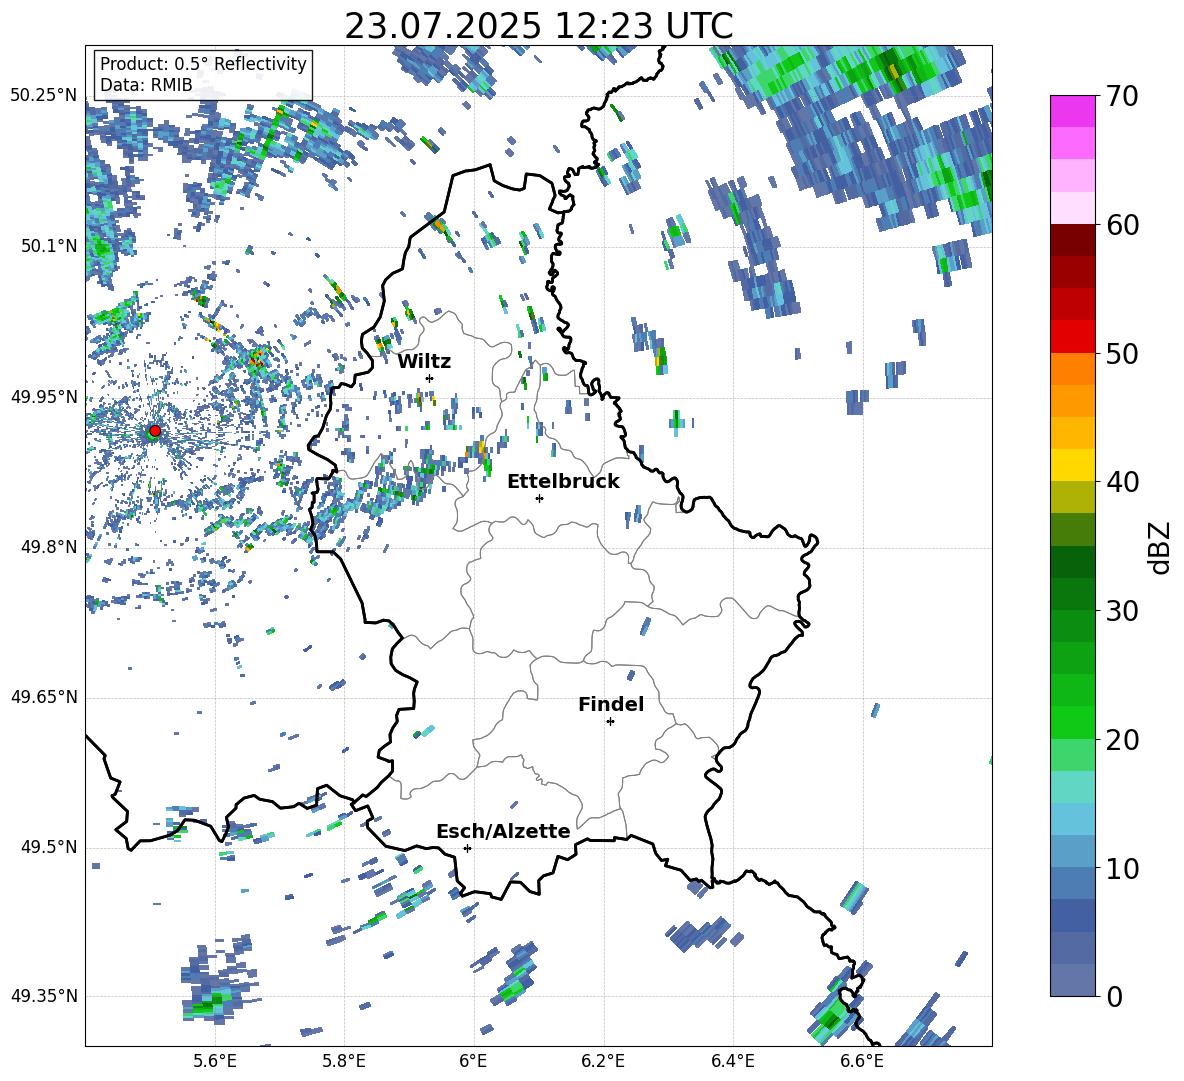Click the 5.6°E longitude label
Image resolution: width=1184 pixels, height=1081 pixels.
tap(215, 1061)
